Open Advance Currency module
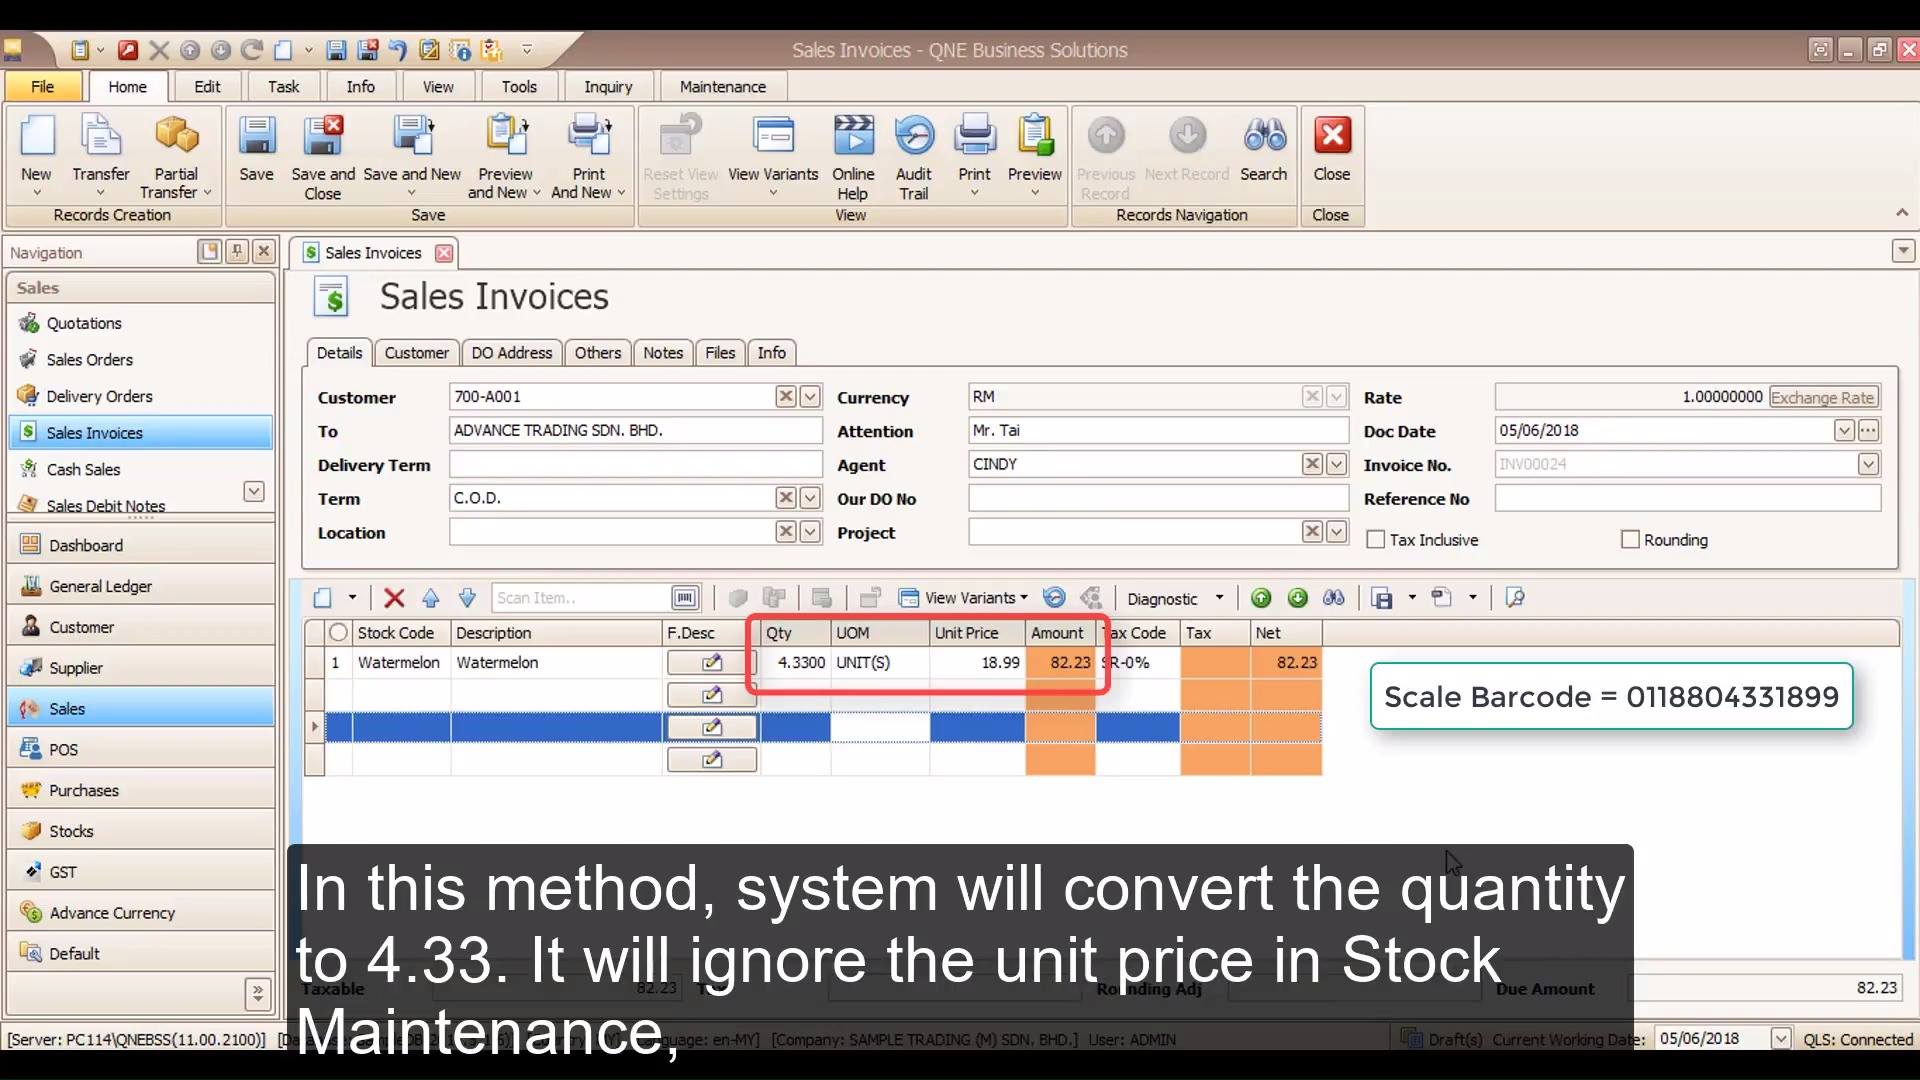Viewport: 1920px width, 1080px height. pos(140,913)
